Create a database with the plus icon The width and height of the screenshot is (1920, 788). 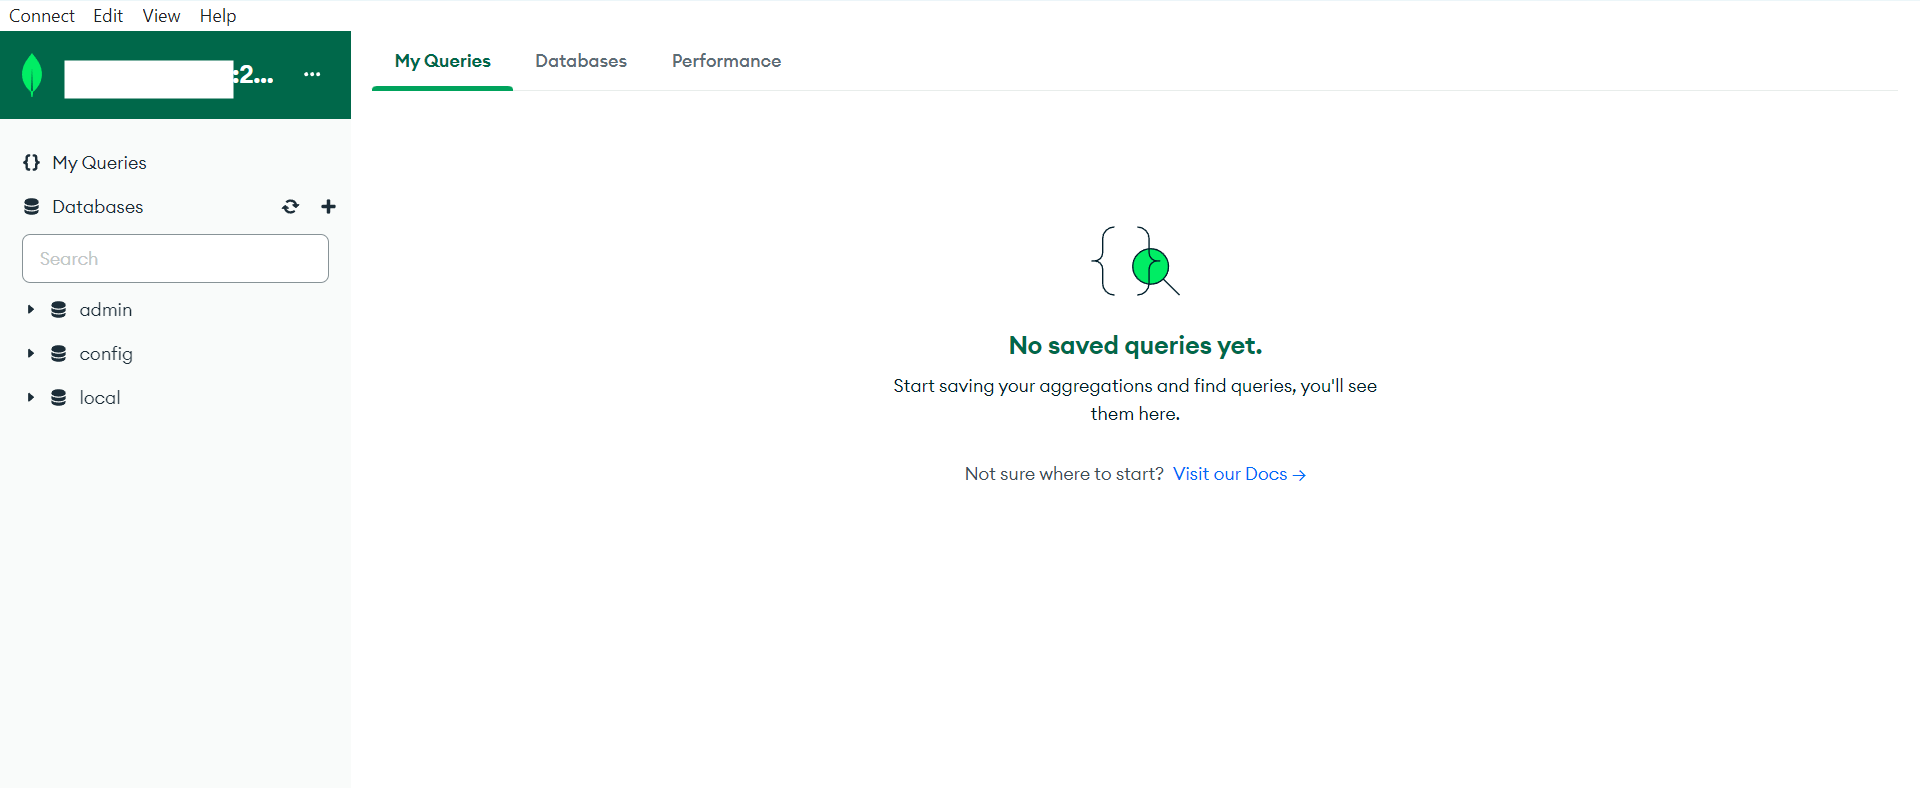(x=328, y=207)
